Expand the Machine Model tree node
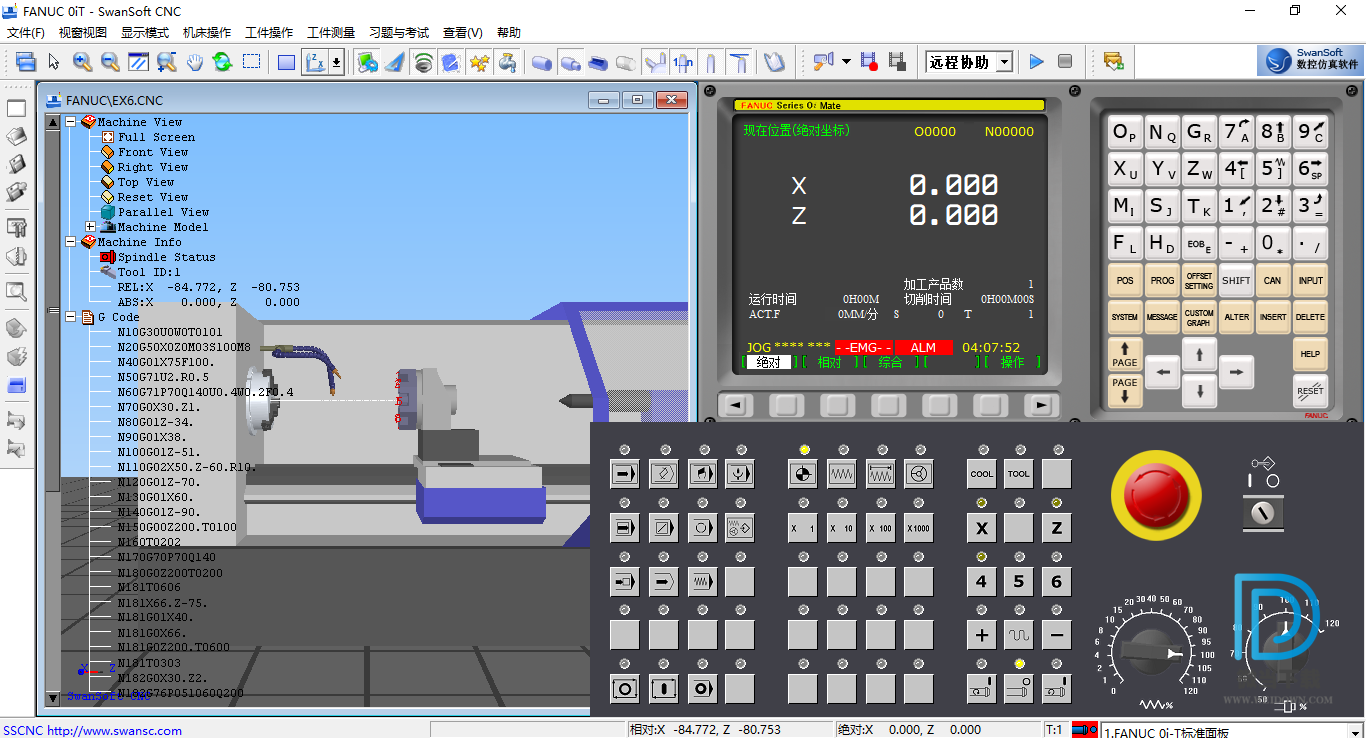This screenshot has width=1366, height=738. coord(90,227)
